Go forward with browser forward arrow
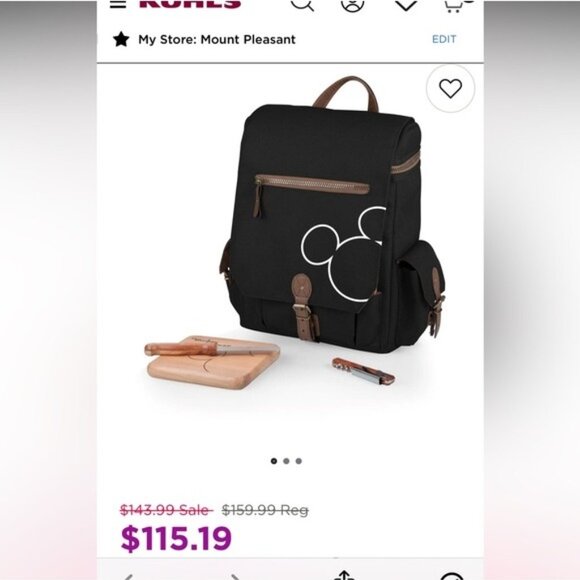580x580 pixels. click(235, 577)
